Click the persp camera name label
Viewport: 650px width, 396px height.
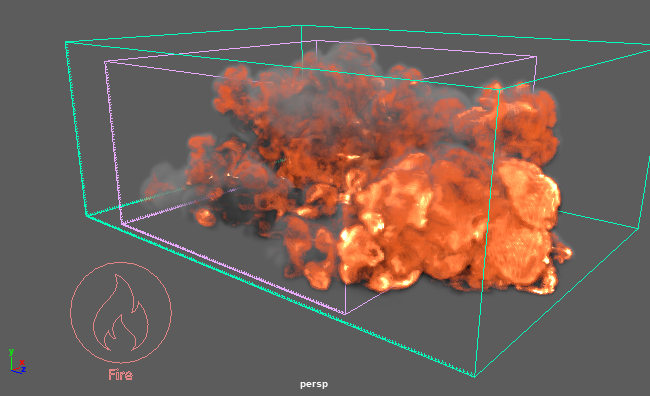pyautogui.click(x=314, y=384)
